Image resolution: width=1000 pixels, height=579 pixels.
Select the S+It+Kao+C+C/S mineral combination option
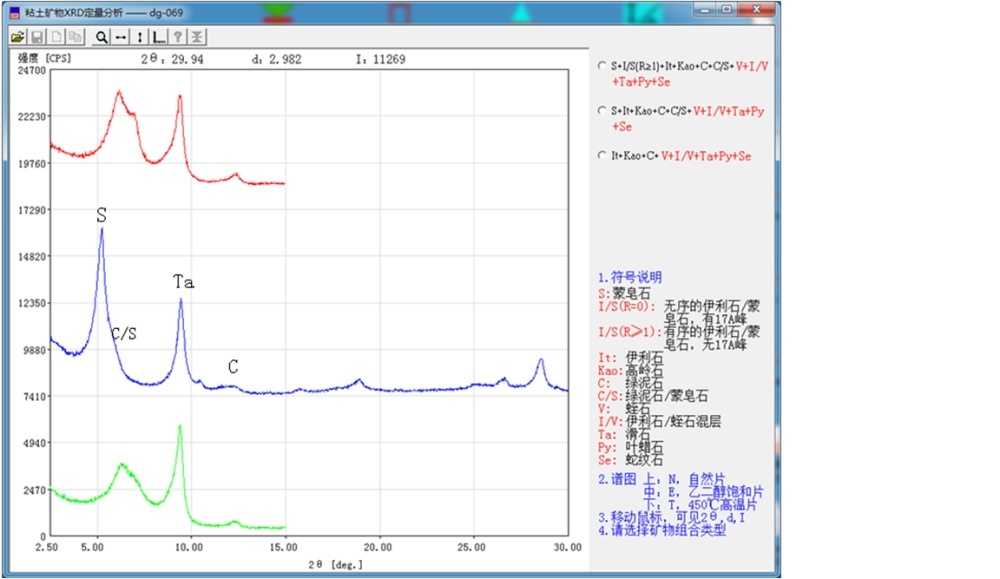(x=601, y=111)
